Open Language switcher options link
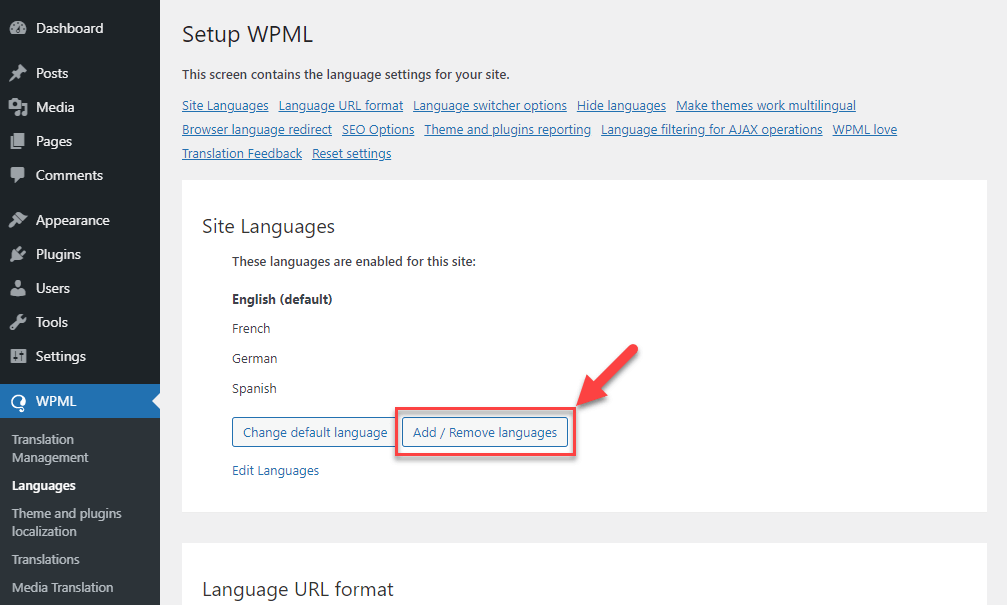Screen dimensions: 1007x605 [489, 106]
